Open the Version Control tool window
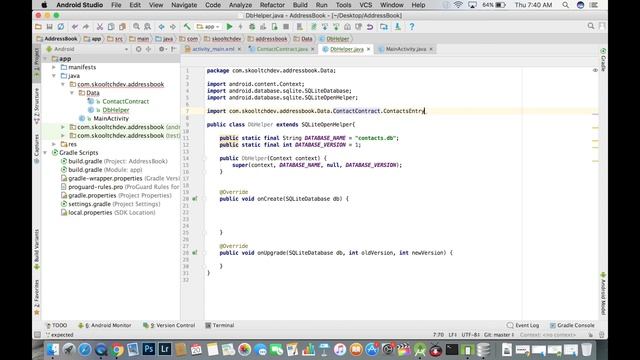The height and width of the screenshot is (360, 640). 169,325
